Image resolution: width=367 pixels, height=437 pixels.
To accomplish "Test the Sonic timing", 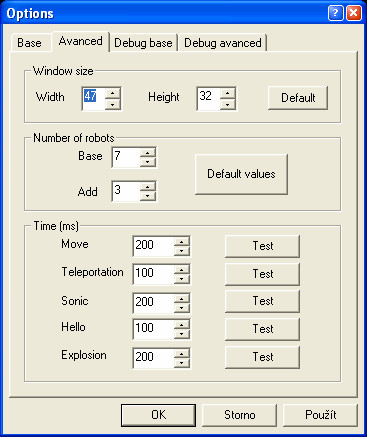I will pos(263,301).
